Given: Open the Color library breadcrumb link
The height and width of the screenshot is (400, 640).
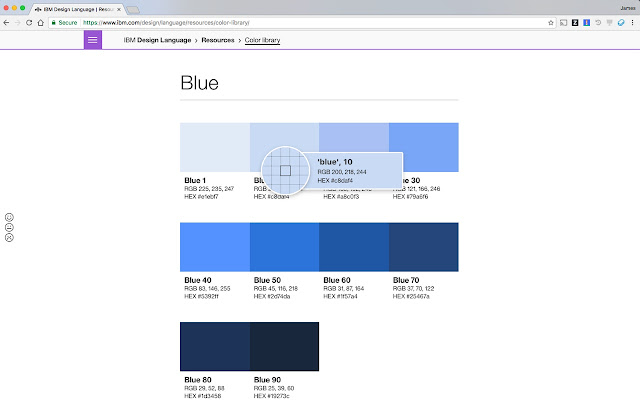Looking at the screenshot, I should point(262,40).
